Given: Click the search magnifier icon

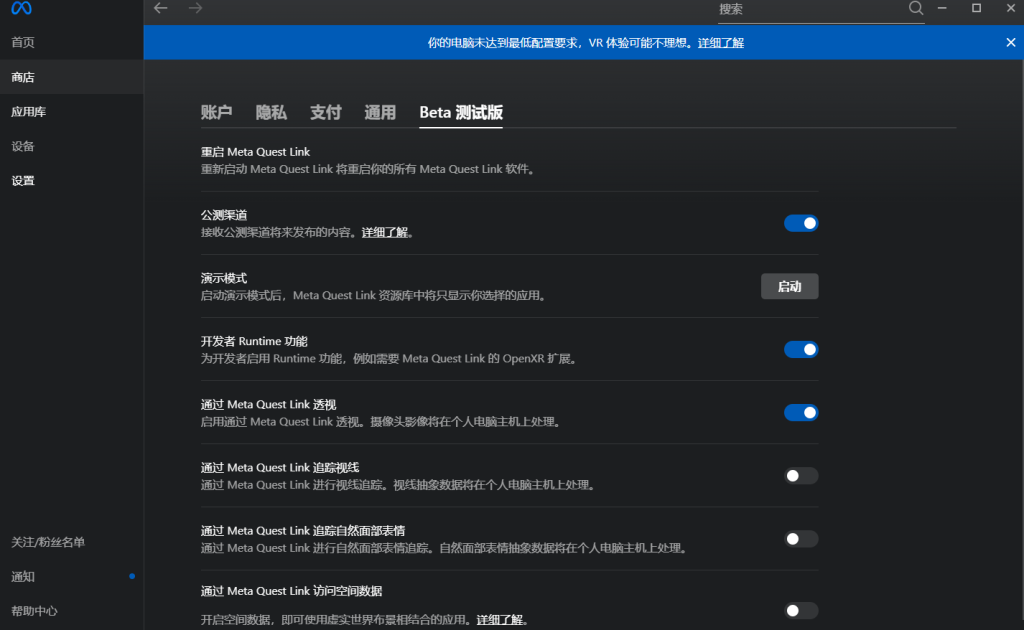Looking at the screenshot, I should click(916, 8).
